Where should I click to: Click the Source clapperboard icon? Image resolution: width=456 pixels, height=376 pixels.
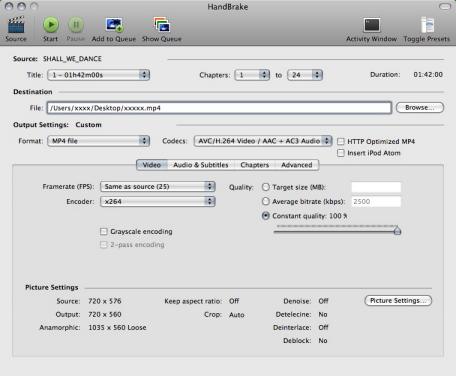click(16, 24)
